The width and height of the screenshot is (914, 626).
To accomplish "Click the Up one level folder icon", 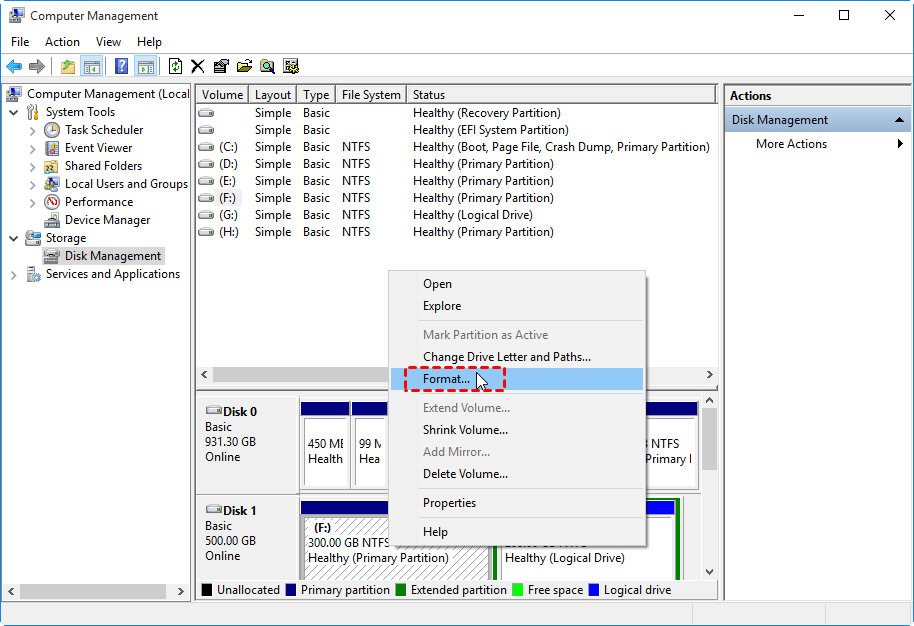I will pos(68,66).
